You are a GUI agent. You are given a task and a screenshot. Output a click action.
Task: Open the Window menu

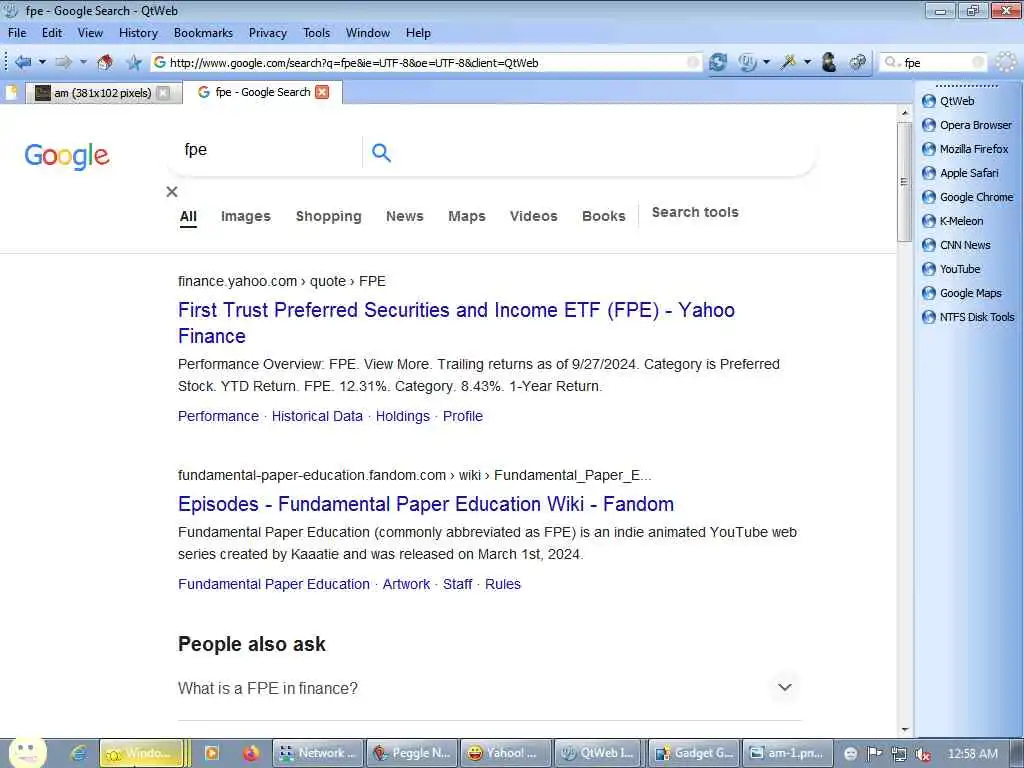(x=368, y=33)
